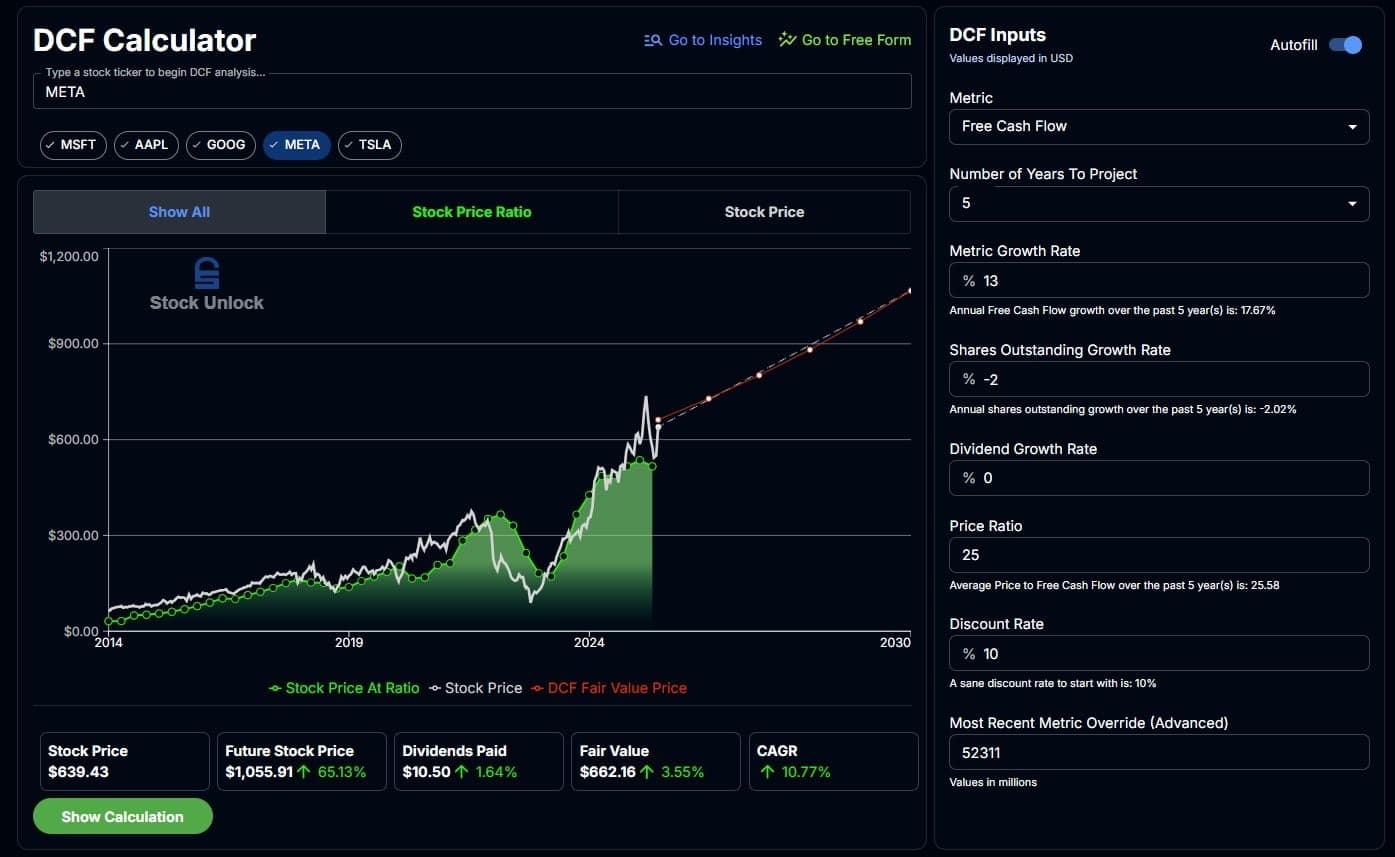Click the Stock Price At Ratio legend marker

pos(275,688)
